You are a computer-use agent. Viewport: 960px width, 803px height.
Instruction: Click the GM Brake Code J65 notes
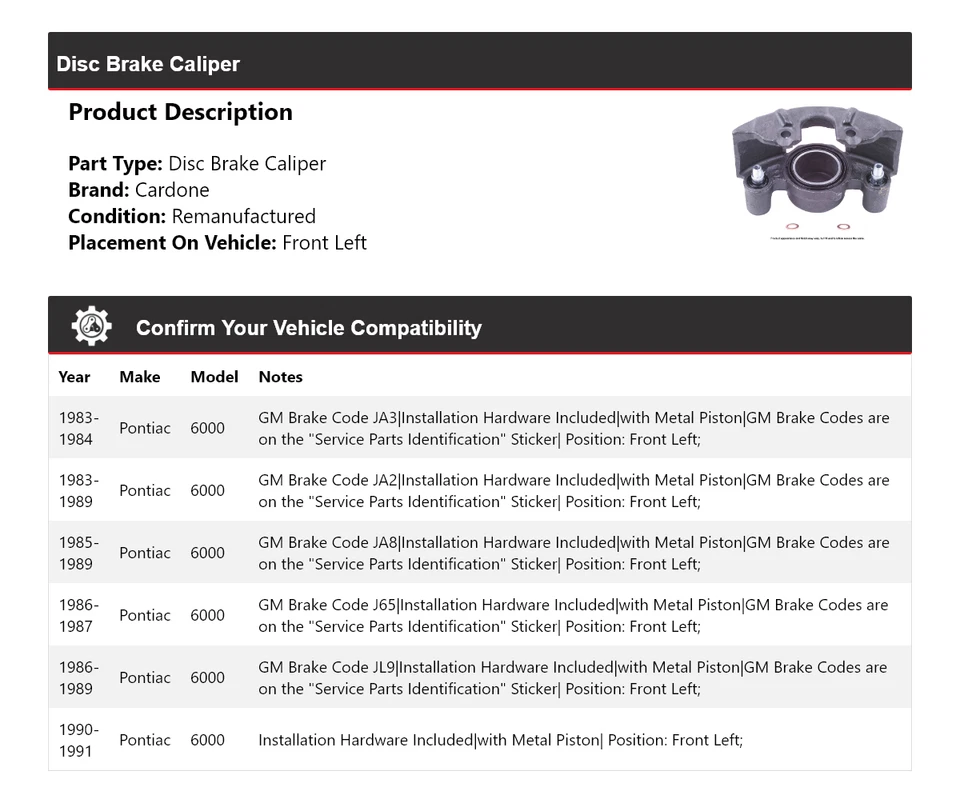[573, 615]
